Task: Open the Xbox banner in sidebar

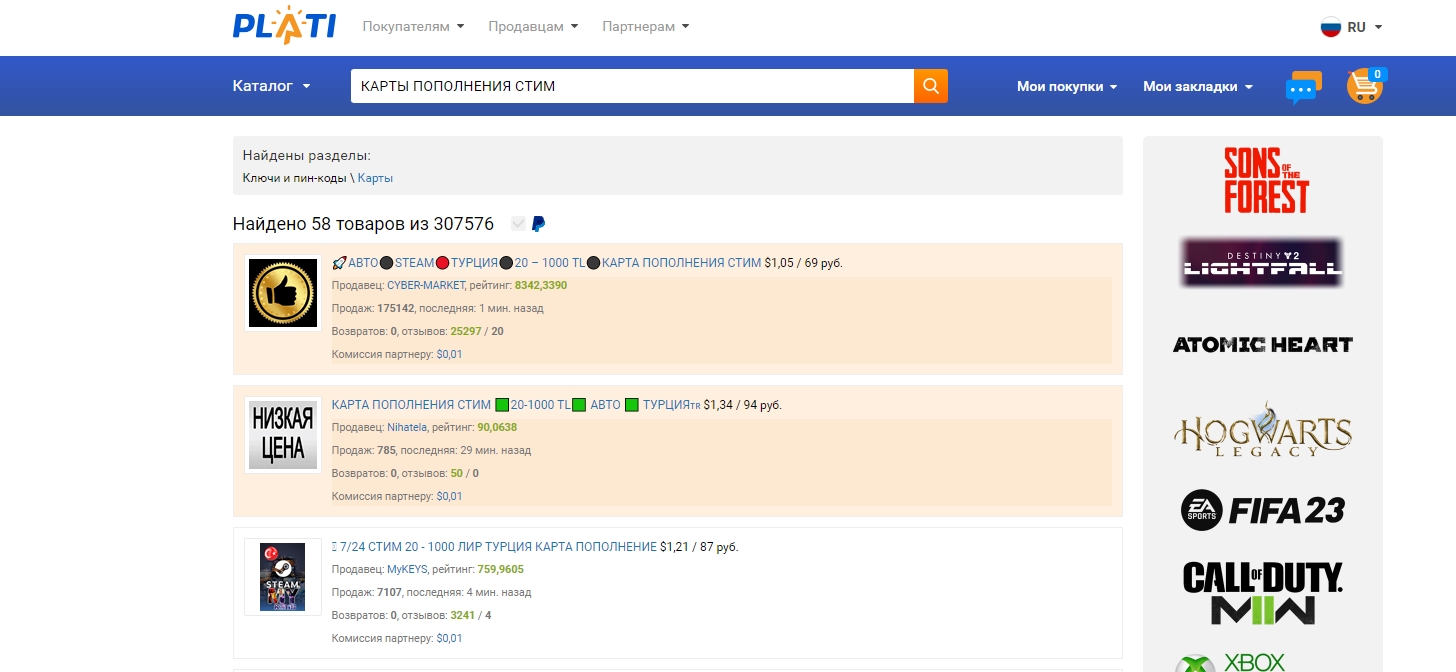Action: [x=1232, y=661]
